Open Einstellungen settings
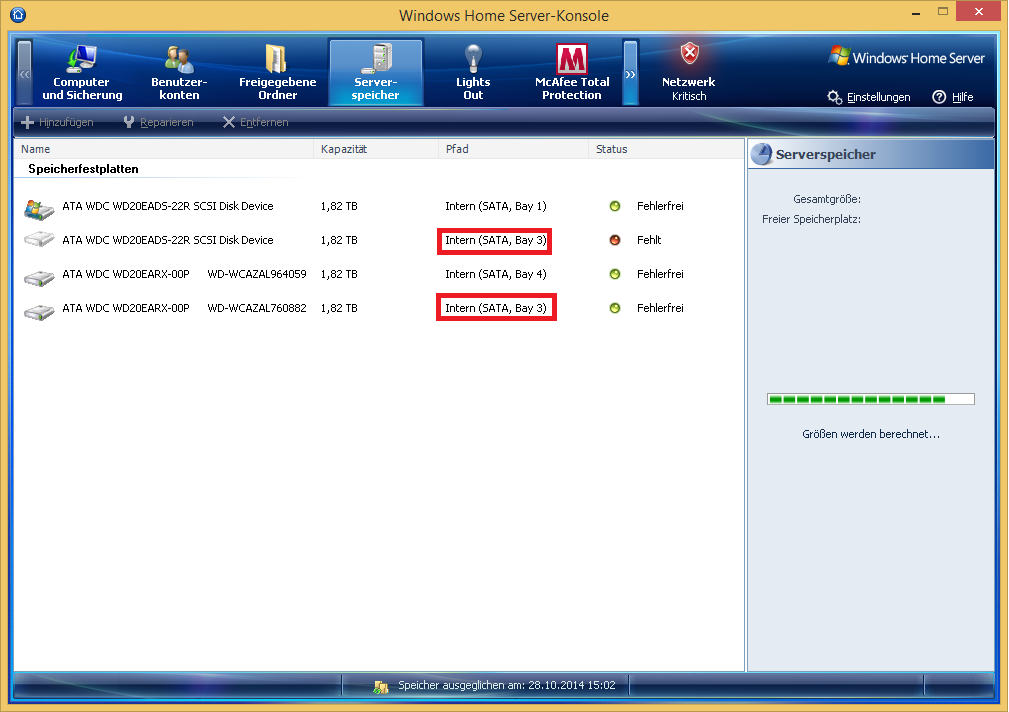 point(869,97)
